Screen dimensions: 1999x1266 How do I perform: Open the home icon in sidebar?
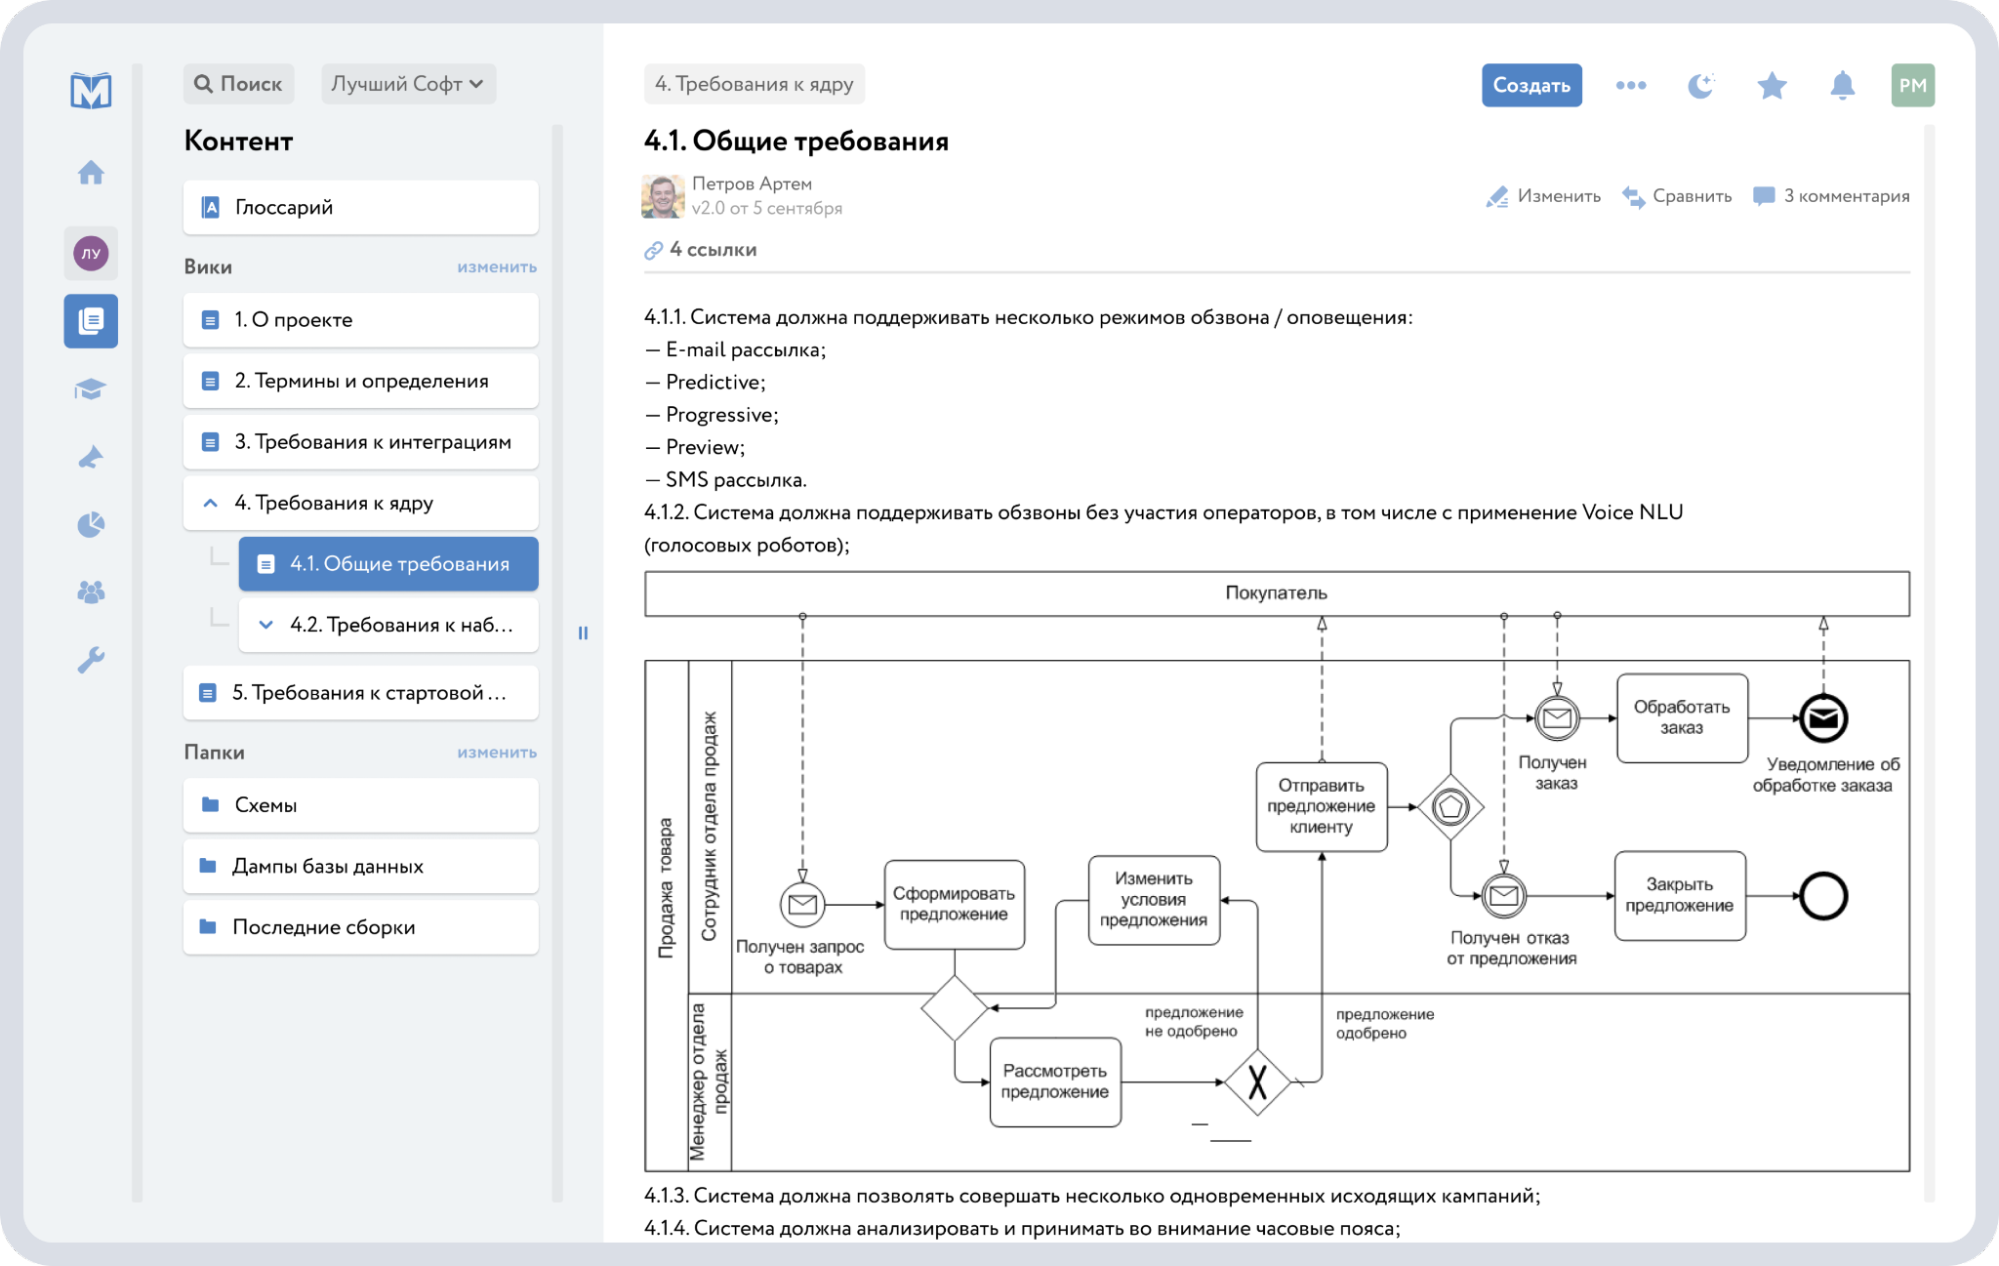(x=91, y=173)
